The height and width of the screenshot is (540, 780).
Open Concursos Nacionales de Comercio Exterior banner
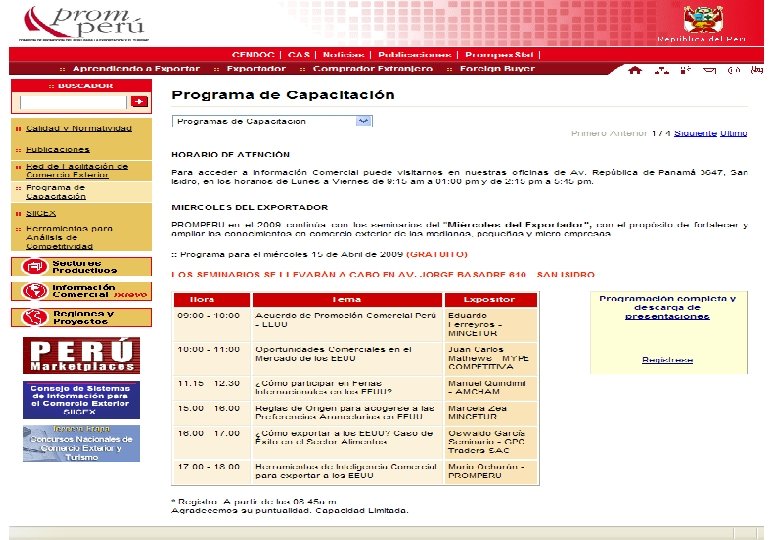point(82,443)
